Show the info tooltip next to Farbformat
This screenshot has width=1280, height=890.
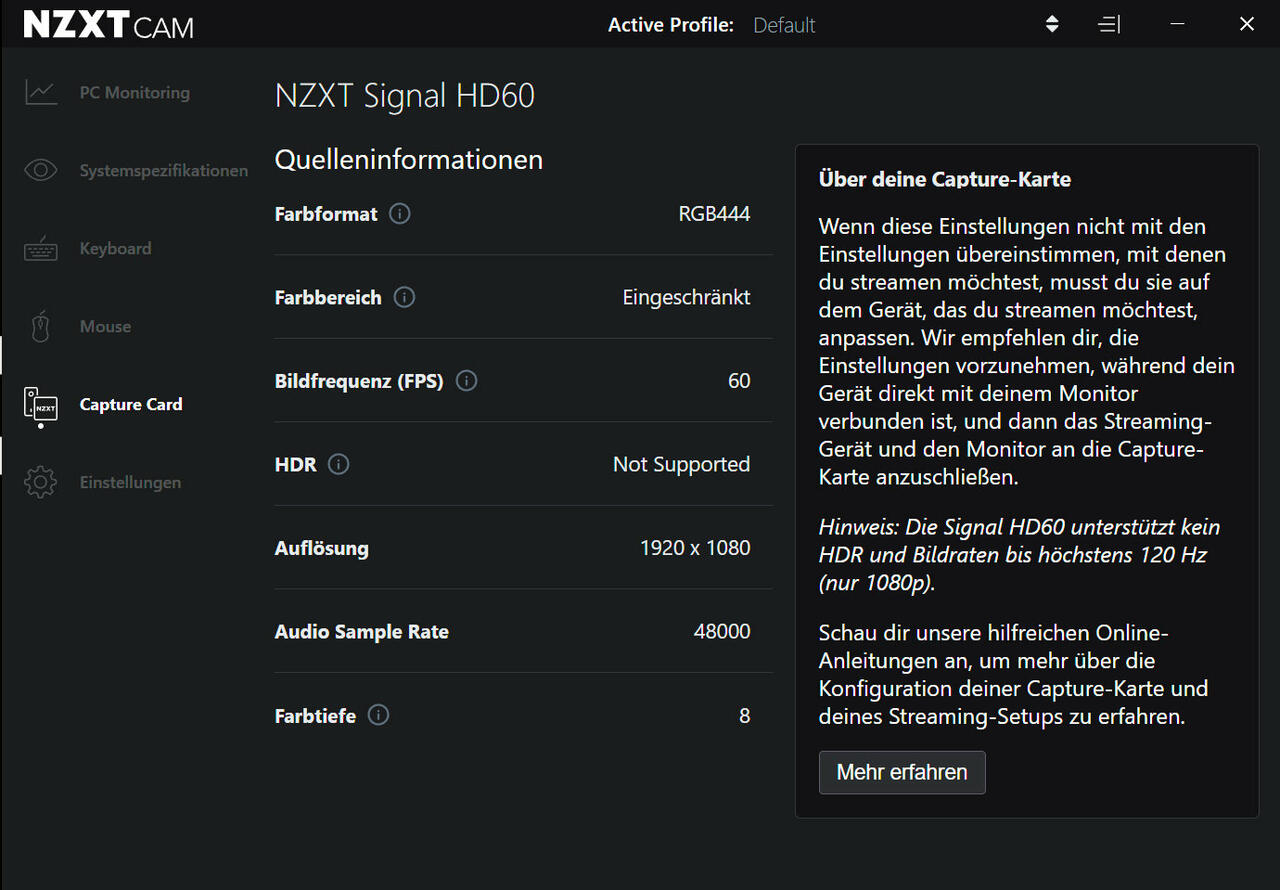tap(400, 213)
